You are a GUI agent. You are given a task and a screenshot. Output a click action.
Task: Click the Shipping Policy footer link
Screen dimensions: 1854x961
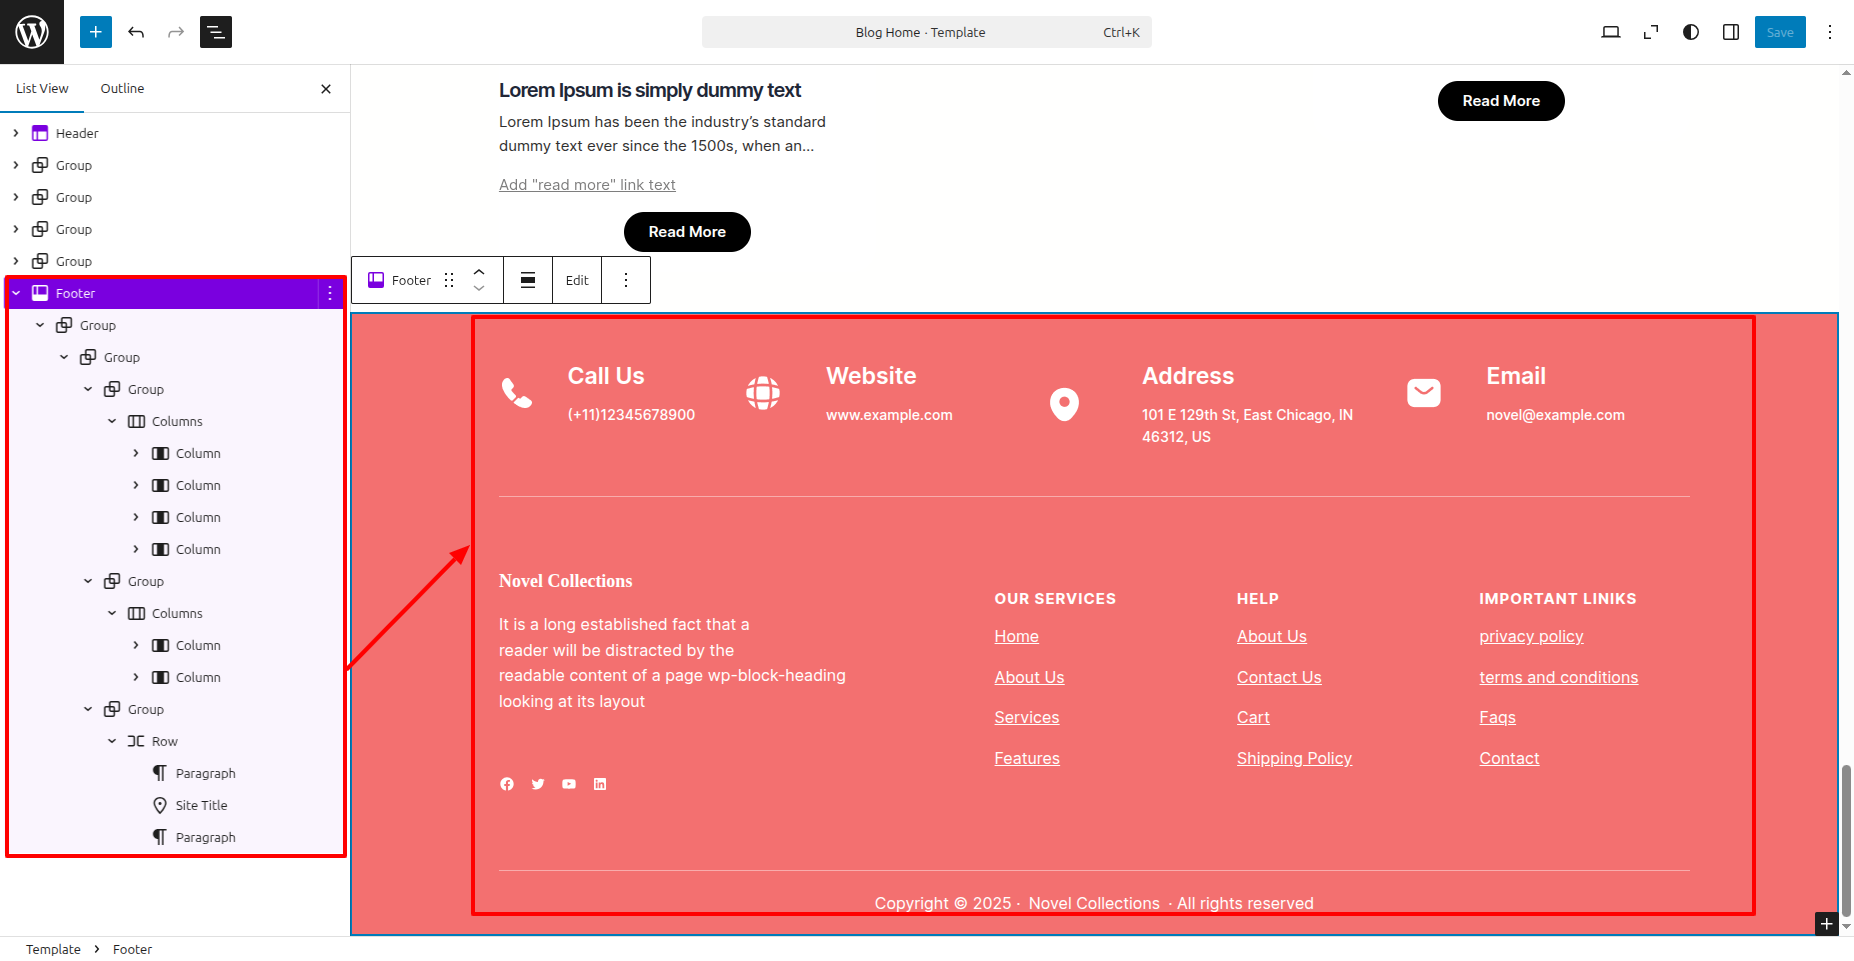pos(1294,758)
